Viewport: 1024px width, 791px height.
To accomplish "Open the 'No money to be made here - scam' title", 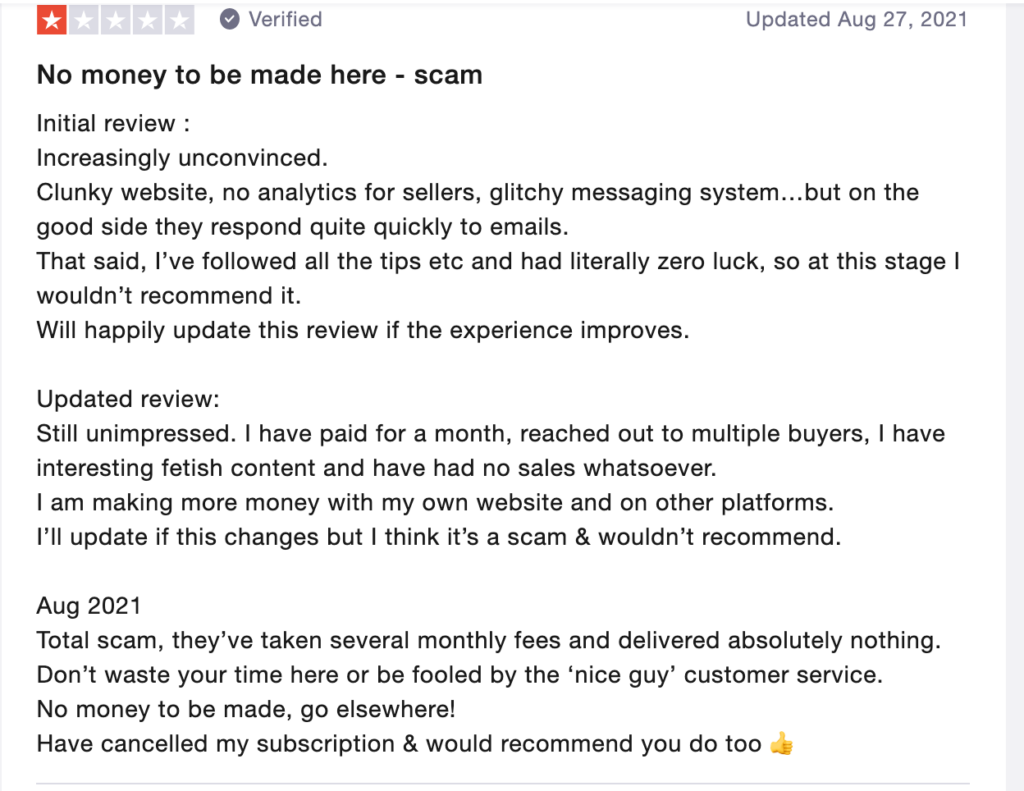I will [x=259, y=75].
